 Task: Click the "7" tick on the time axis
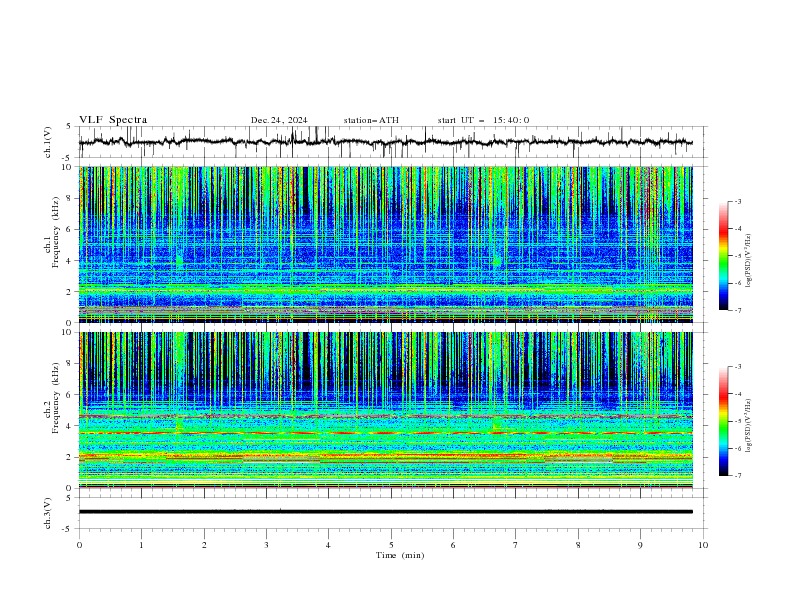pyautogui.click(x=516, y=545)
